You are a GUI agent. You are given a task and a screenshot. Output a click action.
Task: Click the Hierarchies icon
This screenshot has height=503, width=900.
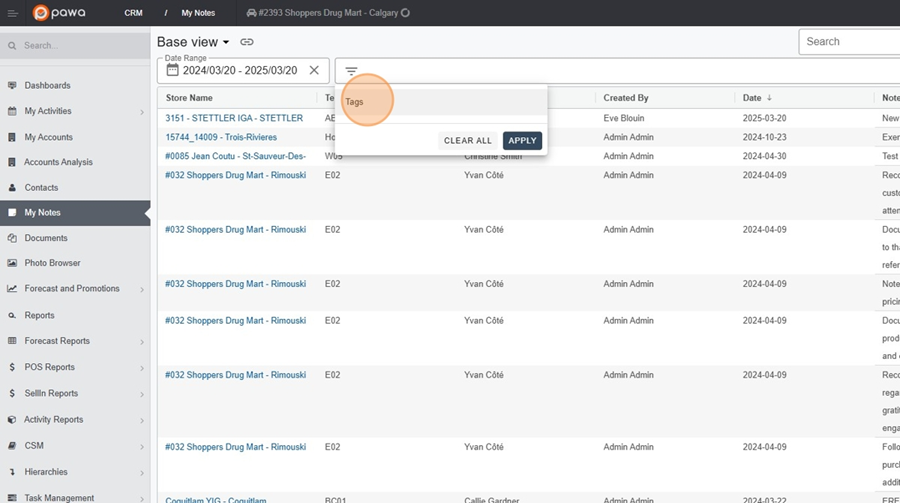pos(12,472)
